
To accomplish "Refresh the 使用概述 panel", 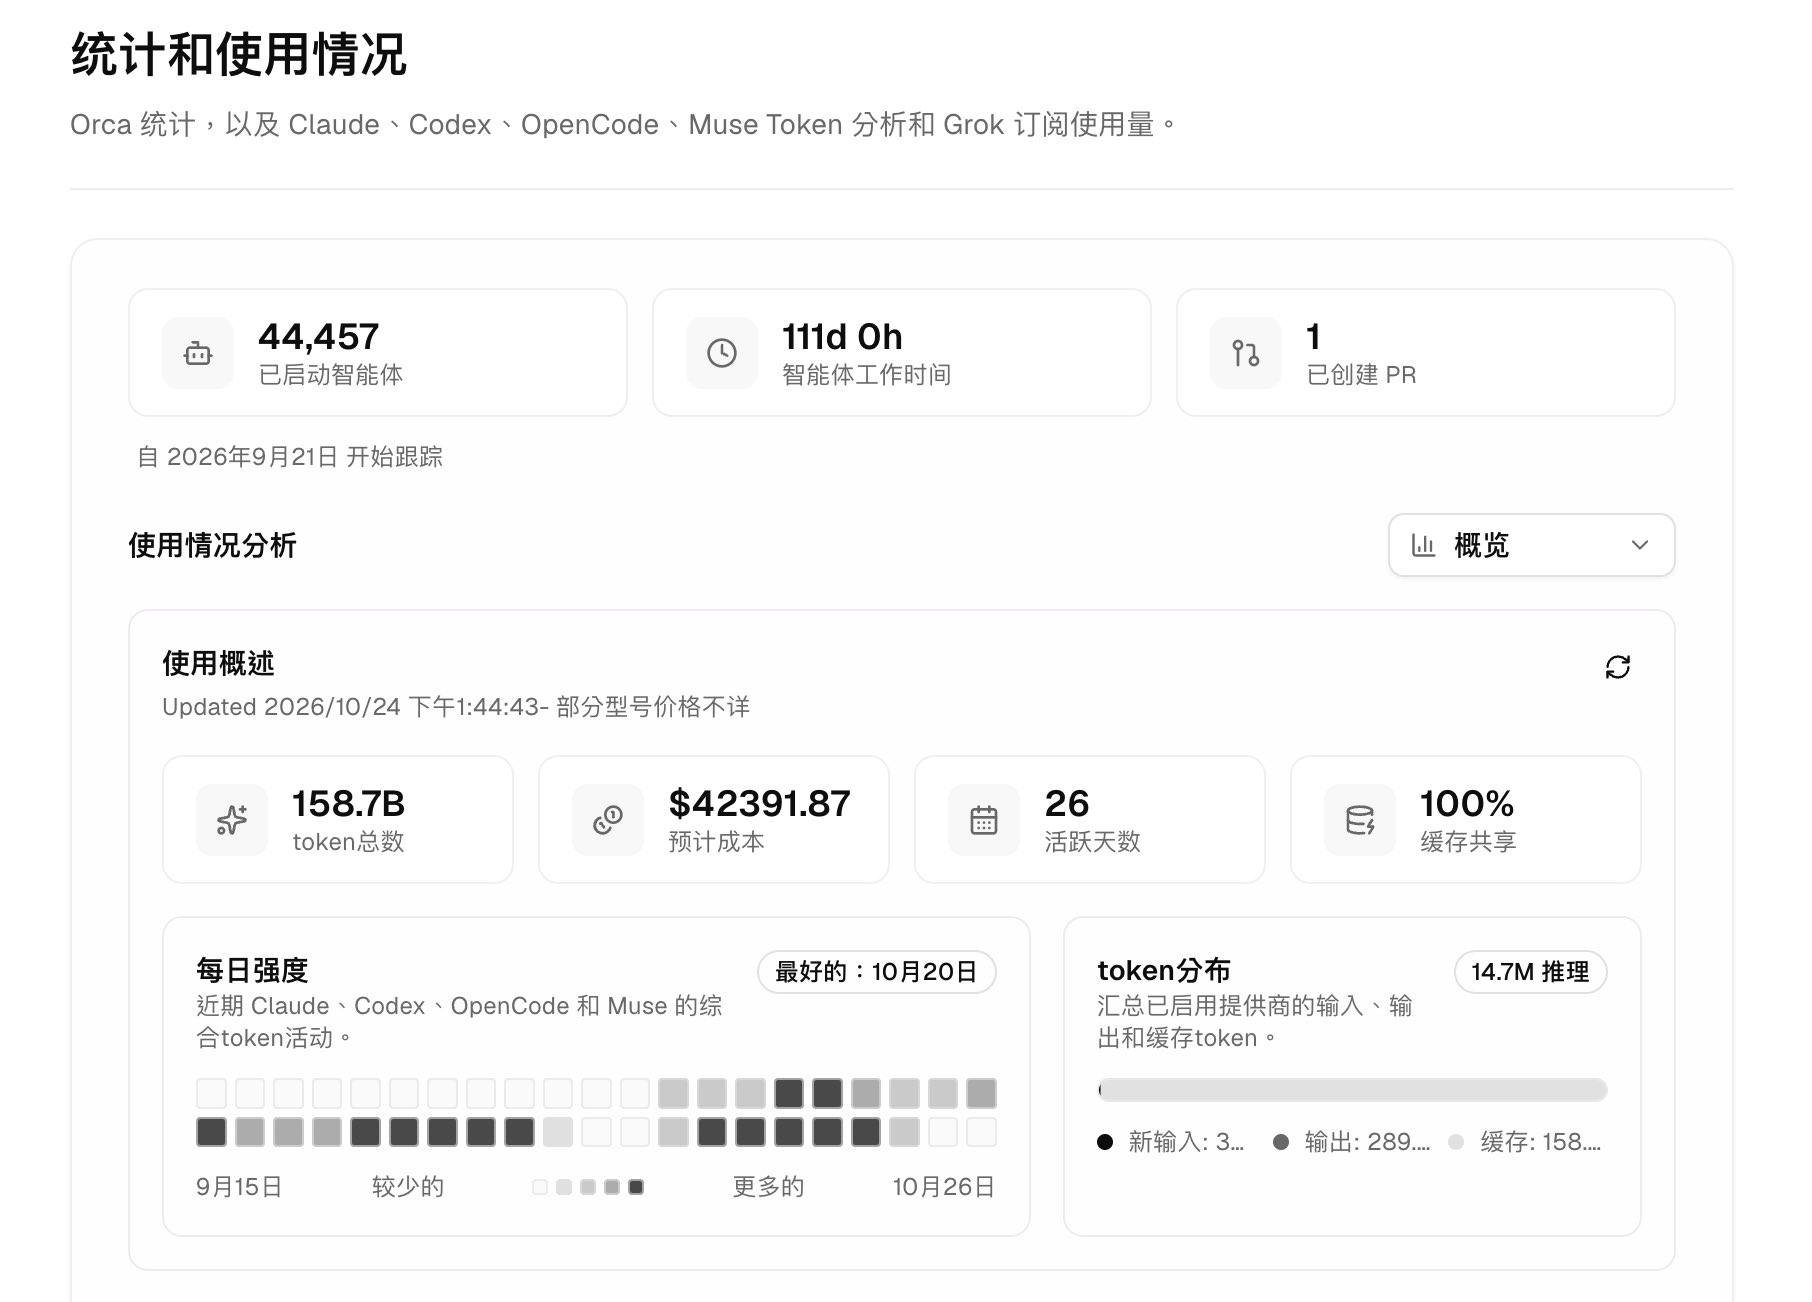I will point(1618,667).
